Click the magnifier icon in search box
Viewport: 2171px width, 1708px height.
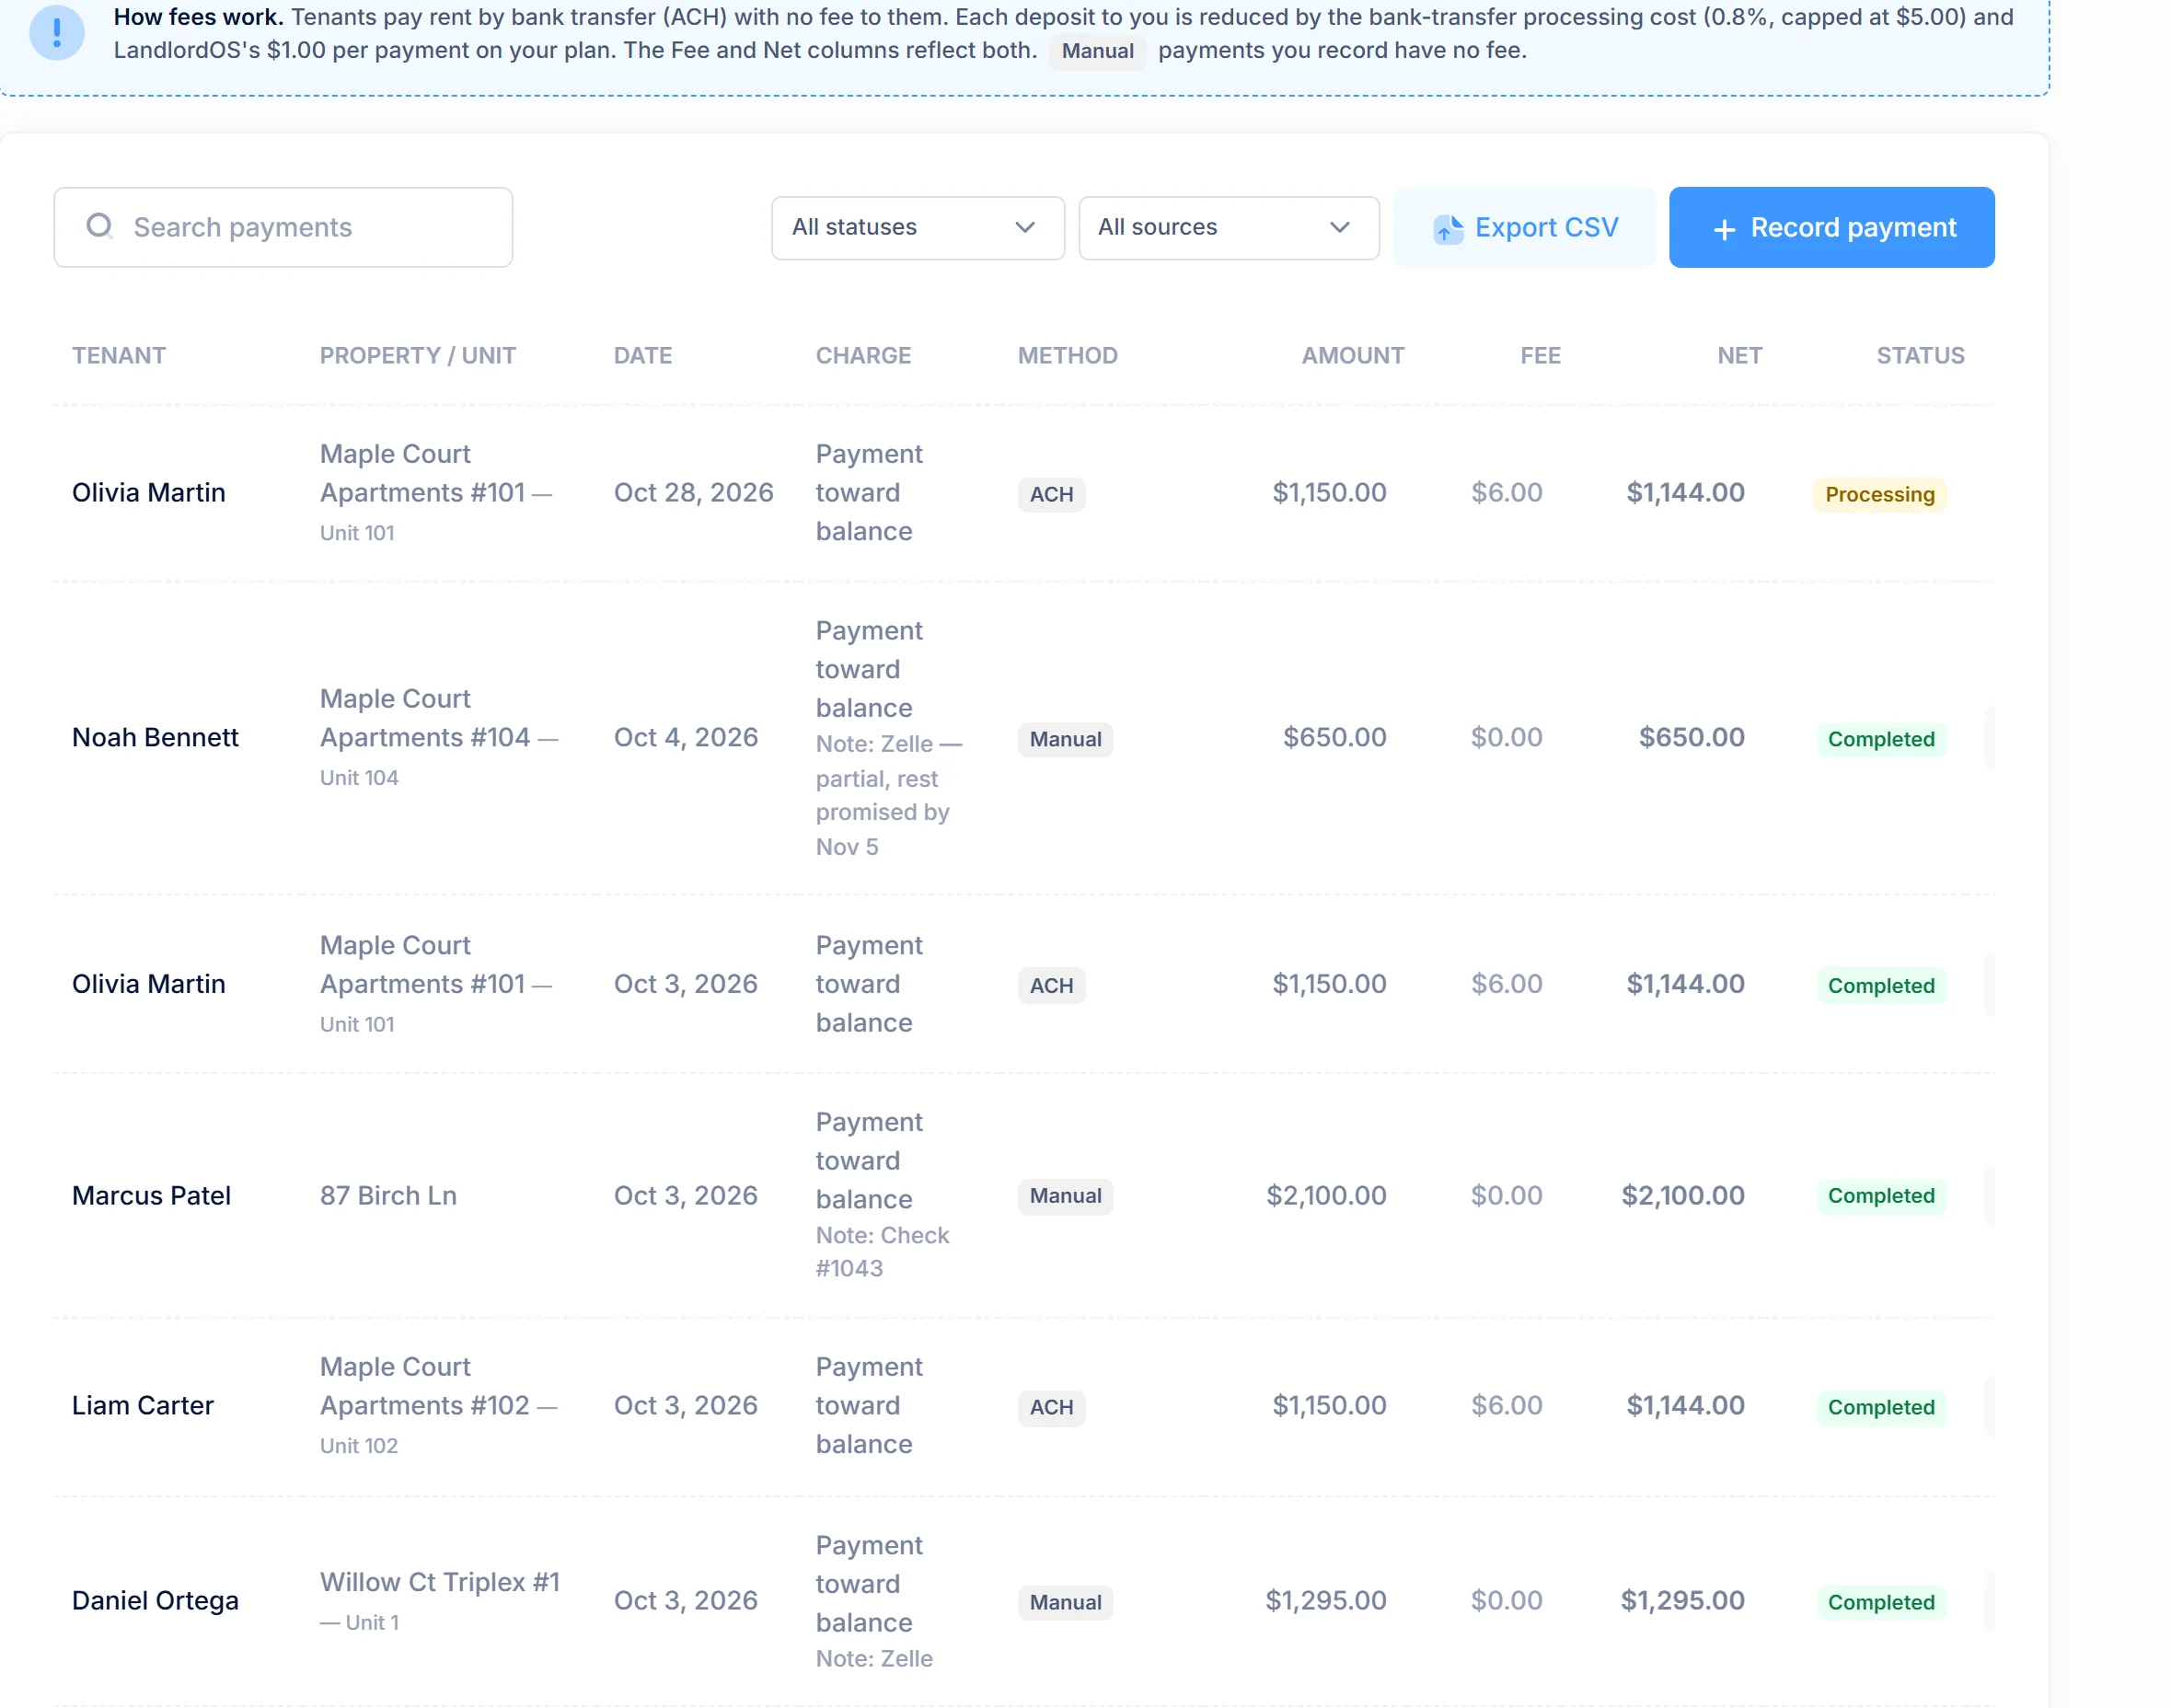coord(100,226)
